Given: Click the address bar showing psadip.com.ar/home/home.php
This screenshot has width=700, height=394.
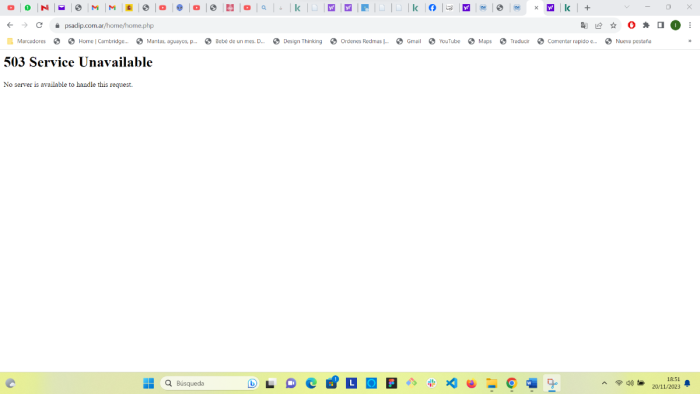Looking at the screenshot, I should [312, 25].
